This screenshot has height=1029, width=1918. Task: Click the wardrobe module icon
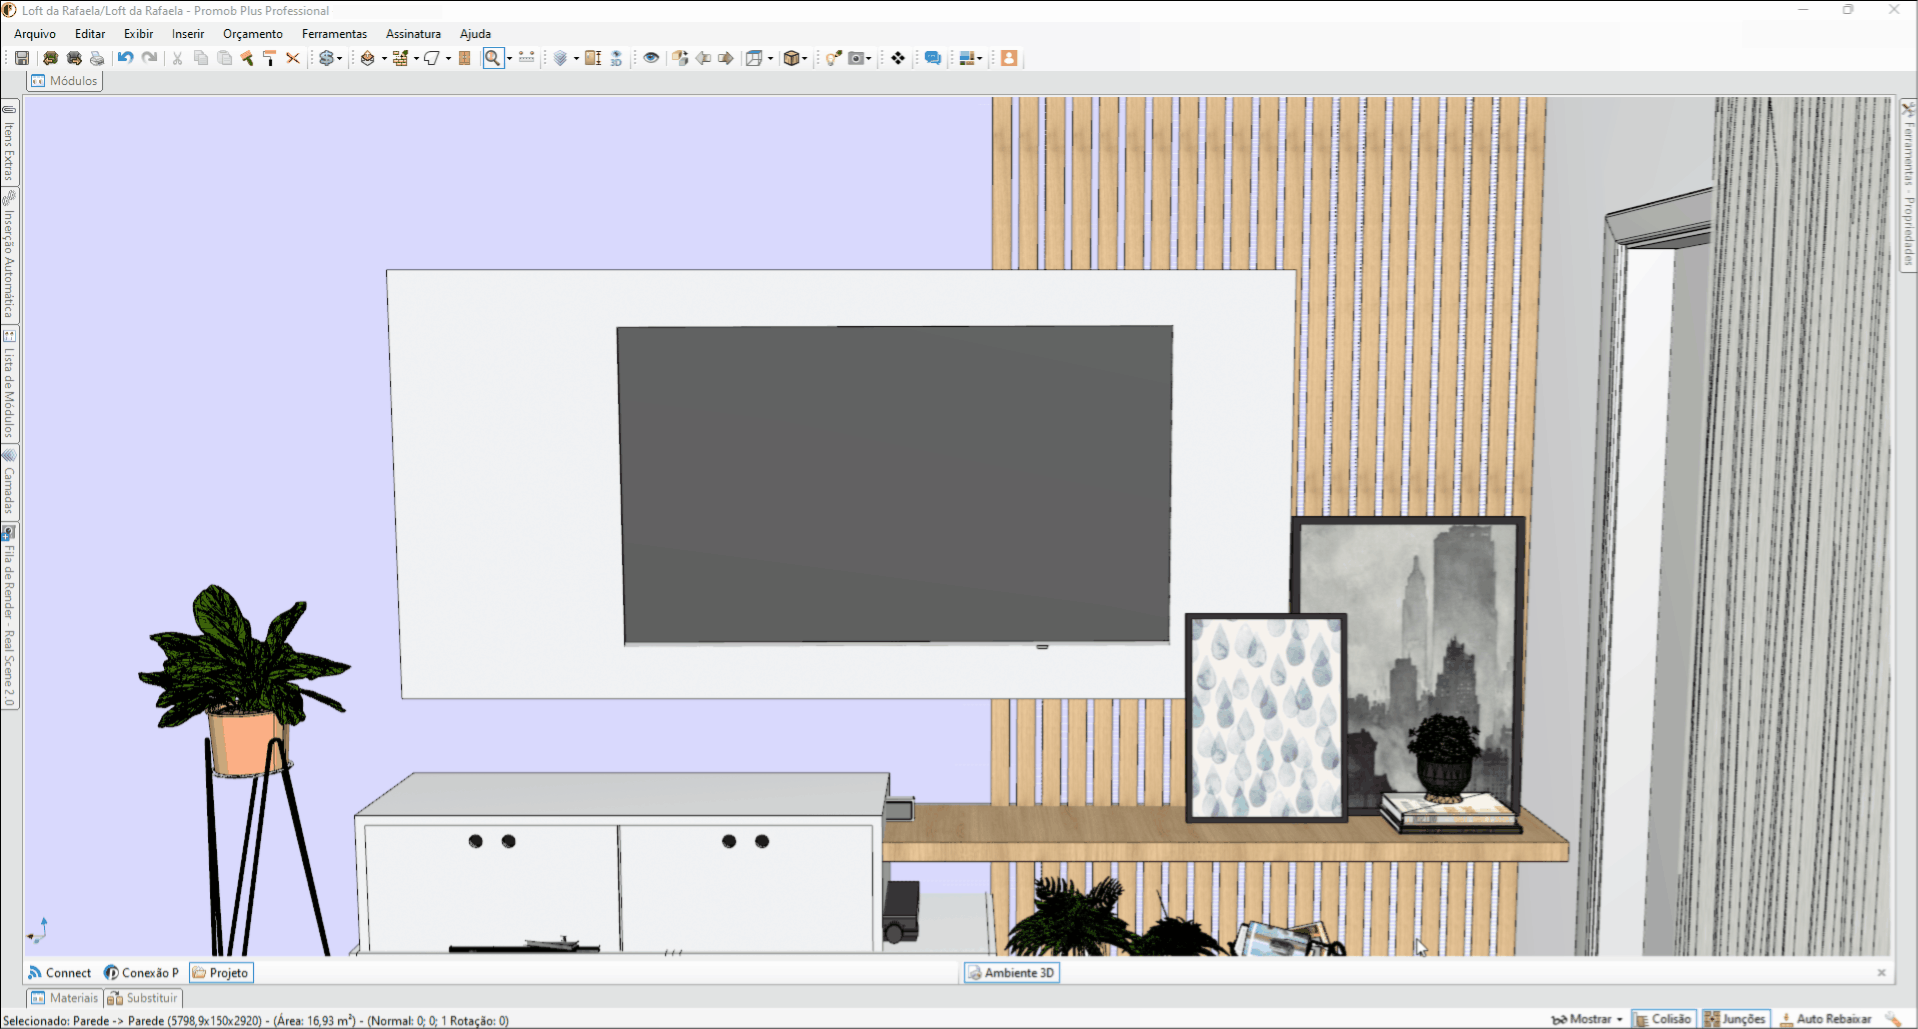click(464, 58)
